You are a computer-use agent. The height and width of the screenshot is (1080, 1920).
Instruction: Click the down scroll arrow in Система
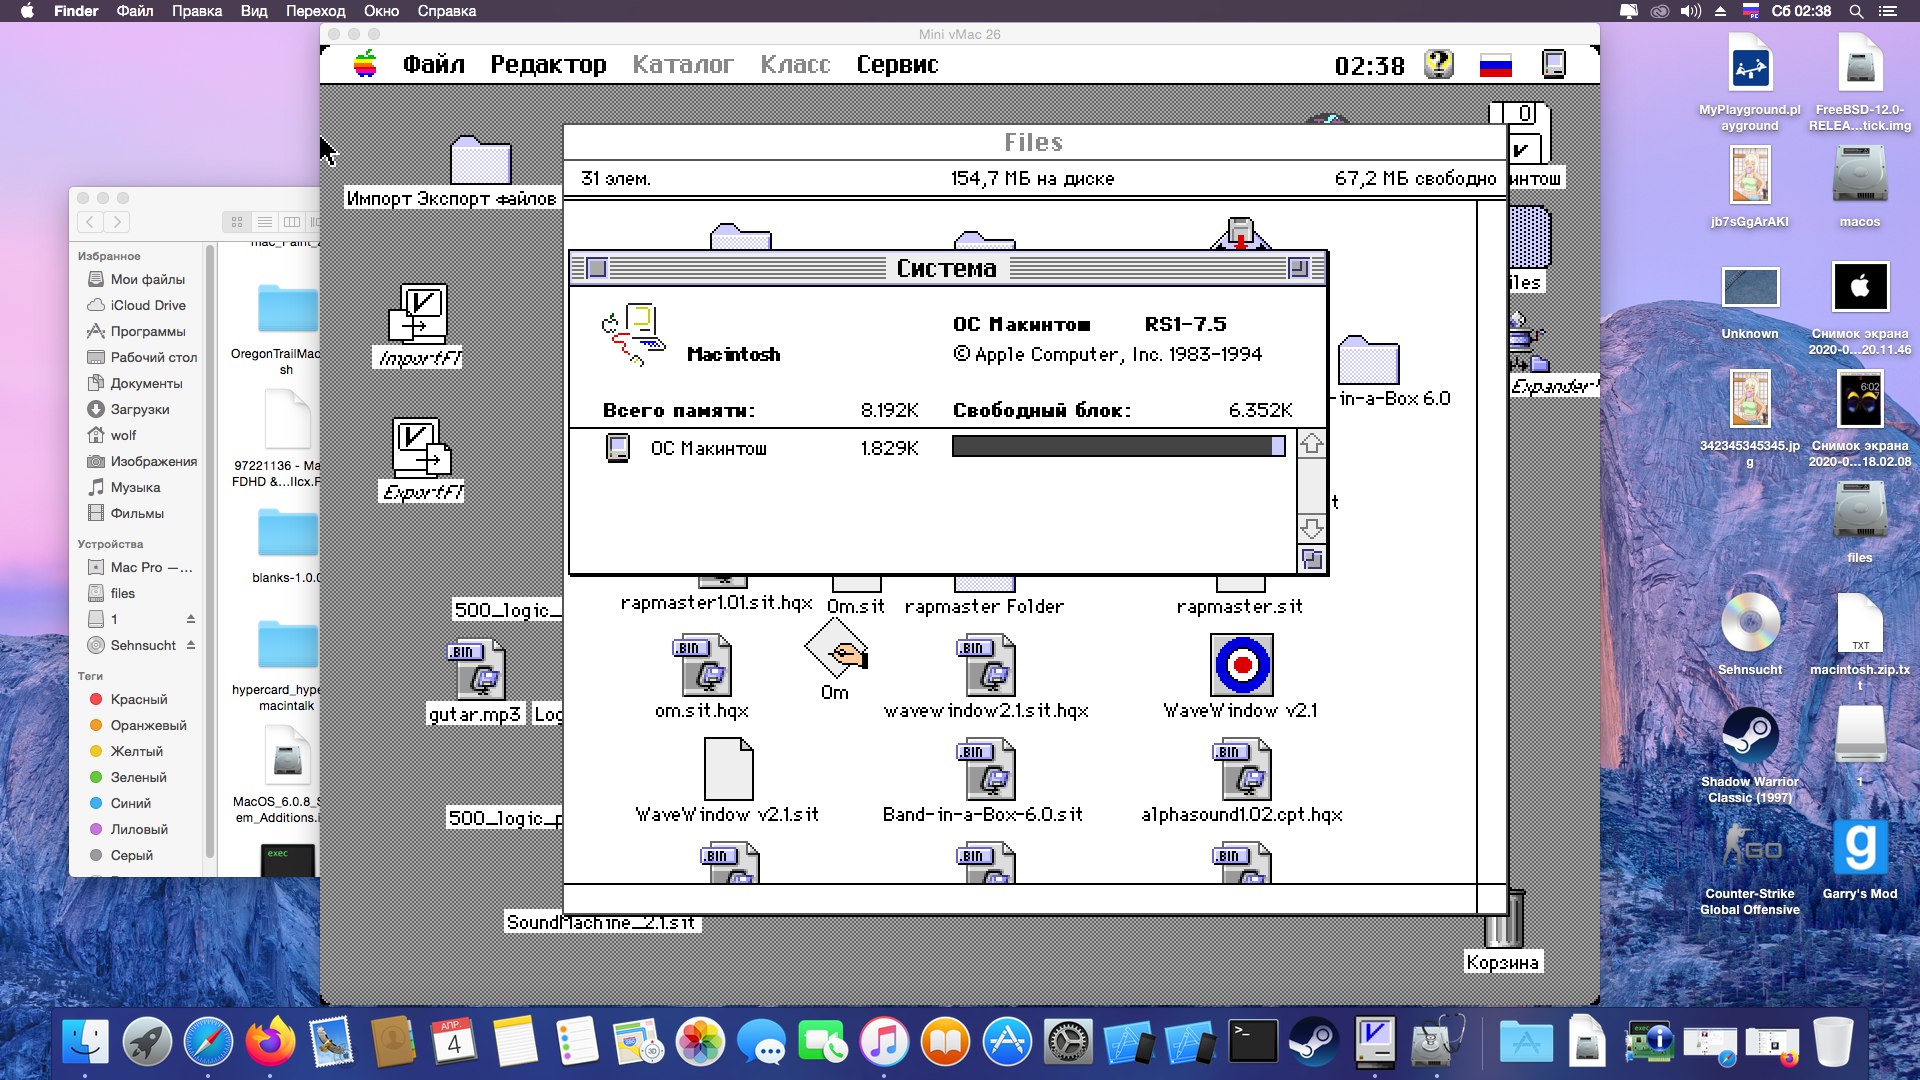click(1312, 528)
